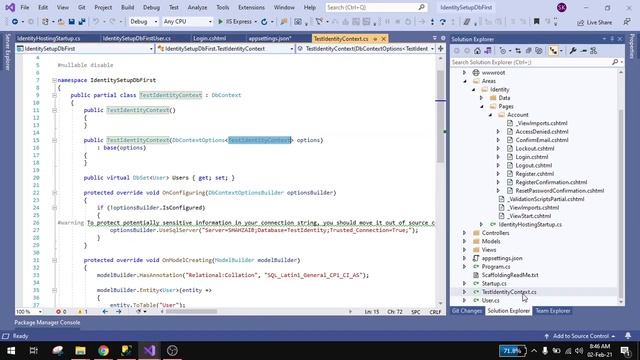Expand the Controllers folder
Viewport: 640px width, 360px height.
click(x=464, y=233)
